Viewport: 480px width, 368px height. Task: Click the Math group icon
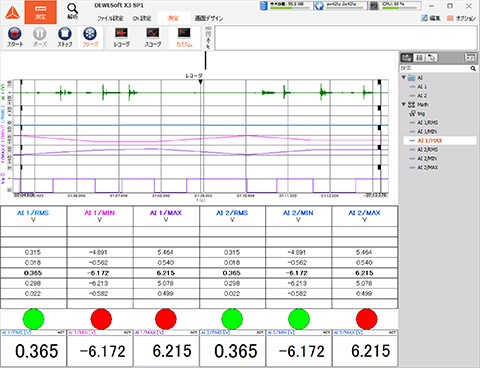pyautogui.click(x=411, y=105)
